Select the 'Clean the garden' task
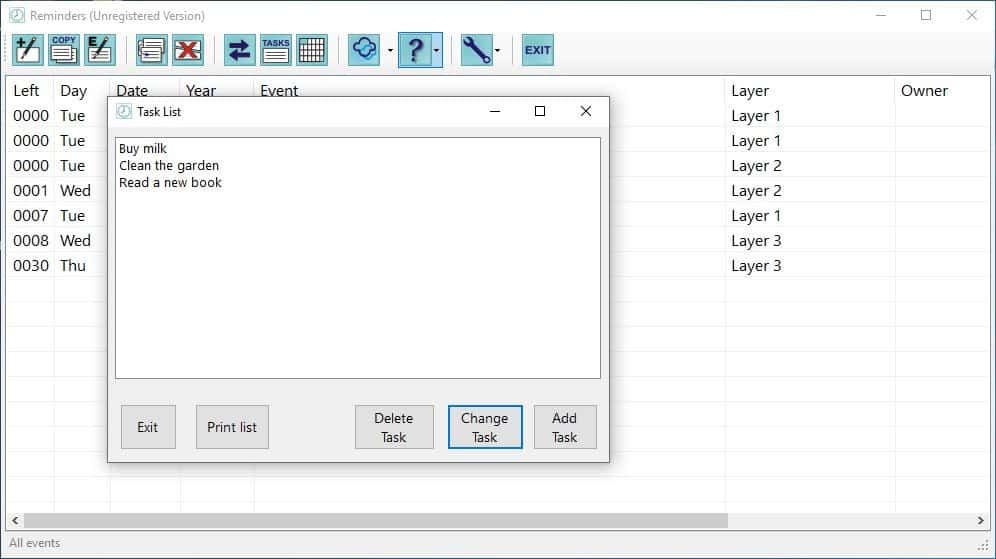Screen dimensions: 996x559 click(169, 166)
